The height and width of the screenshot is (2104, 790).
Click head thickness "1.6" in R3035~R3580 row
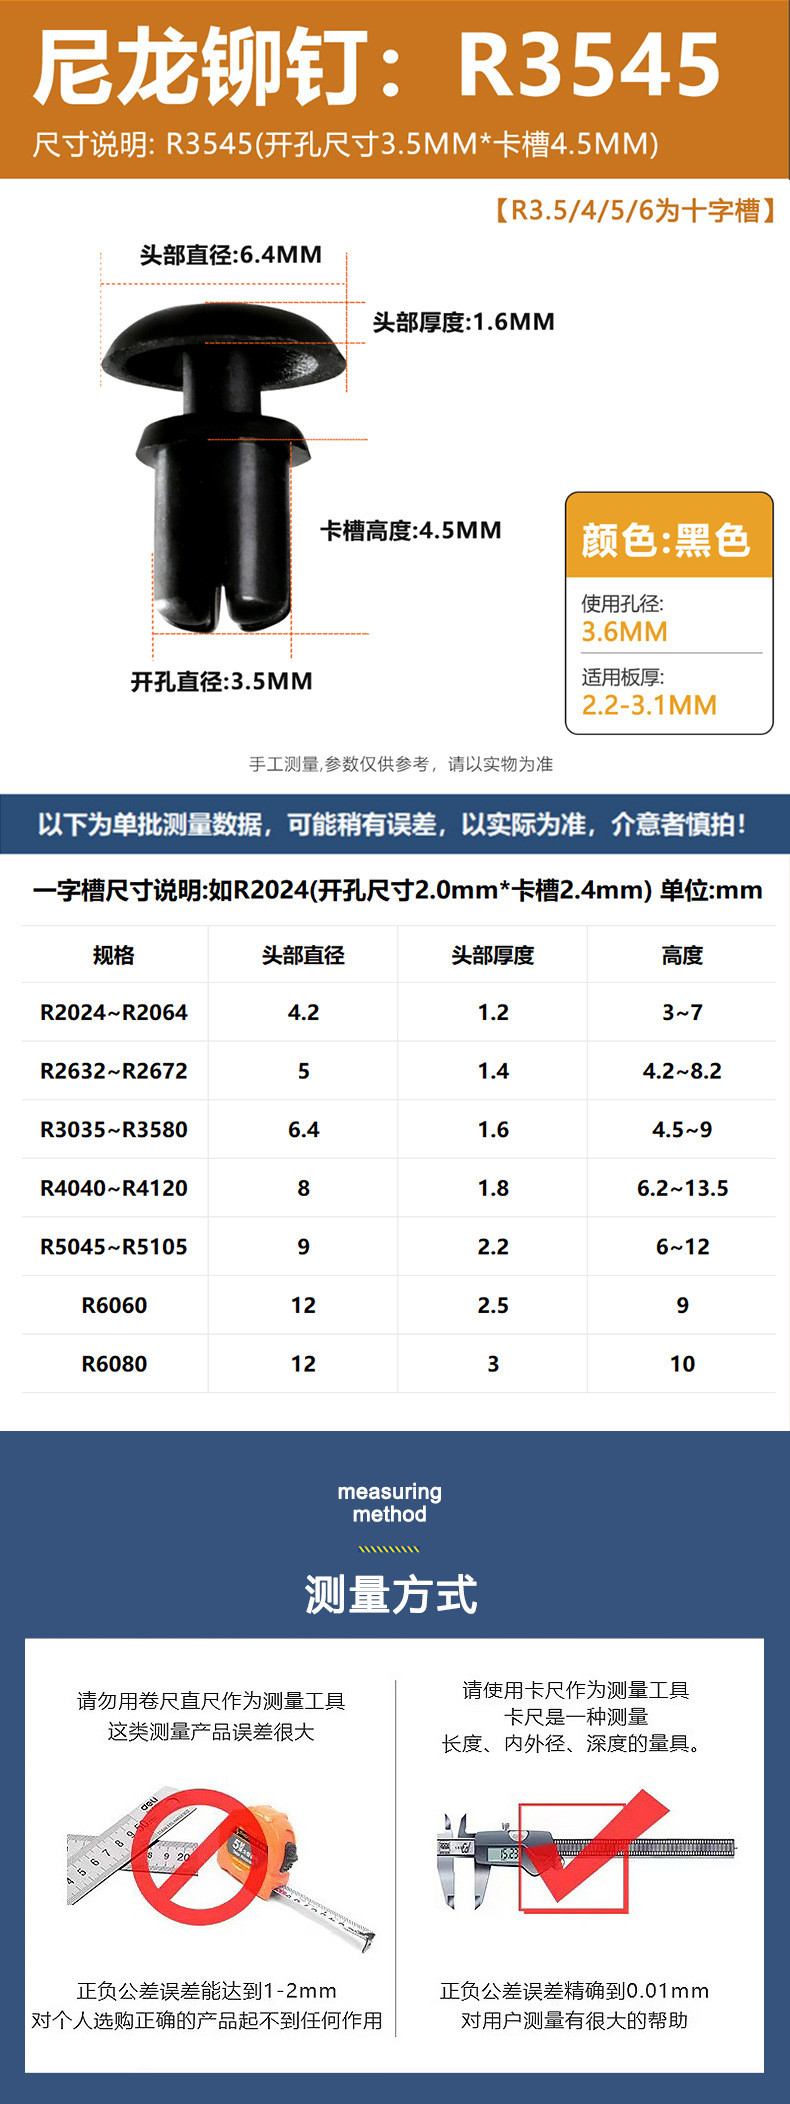(x=493, y=1129)
